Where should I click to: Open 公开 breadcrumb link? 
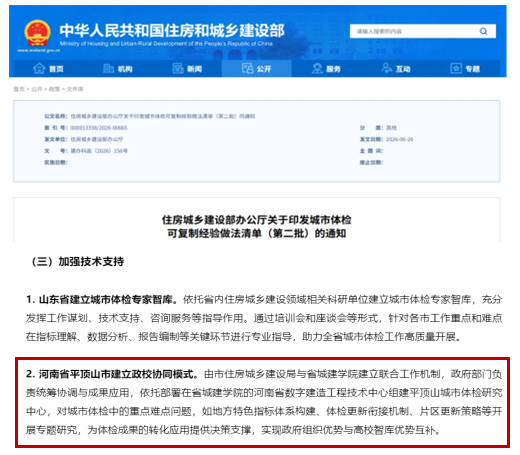[x=37, y=89]
